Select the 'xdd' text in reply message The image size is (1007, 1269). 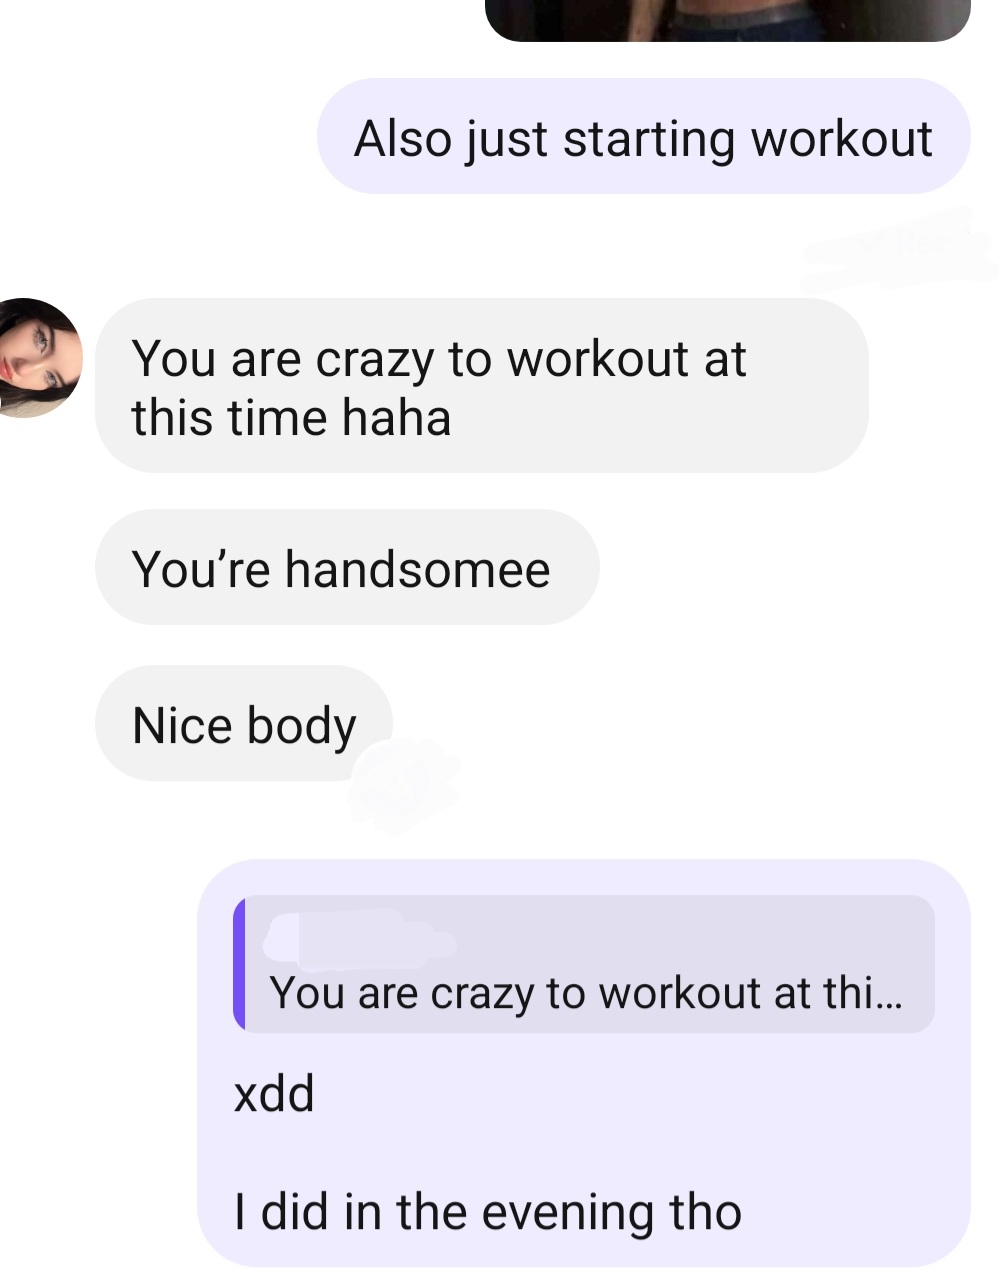(274, 1093)
